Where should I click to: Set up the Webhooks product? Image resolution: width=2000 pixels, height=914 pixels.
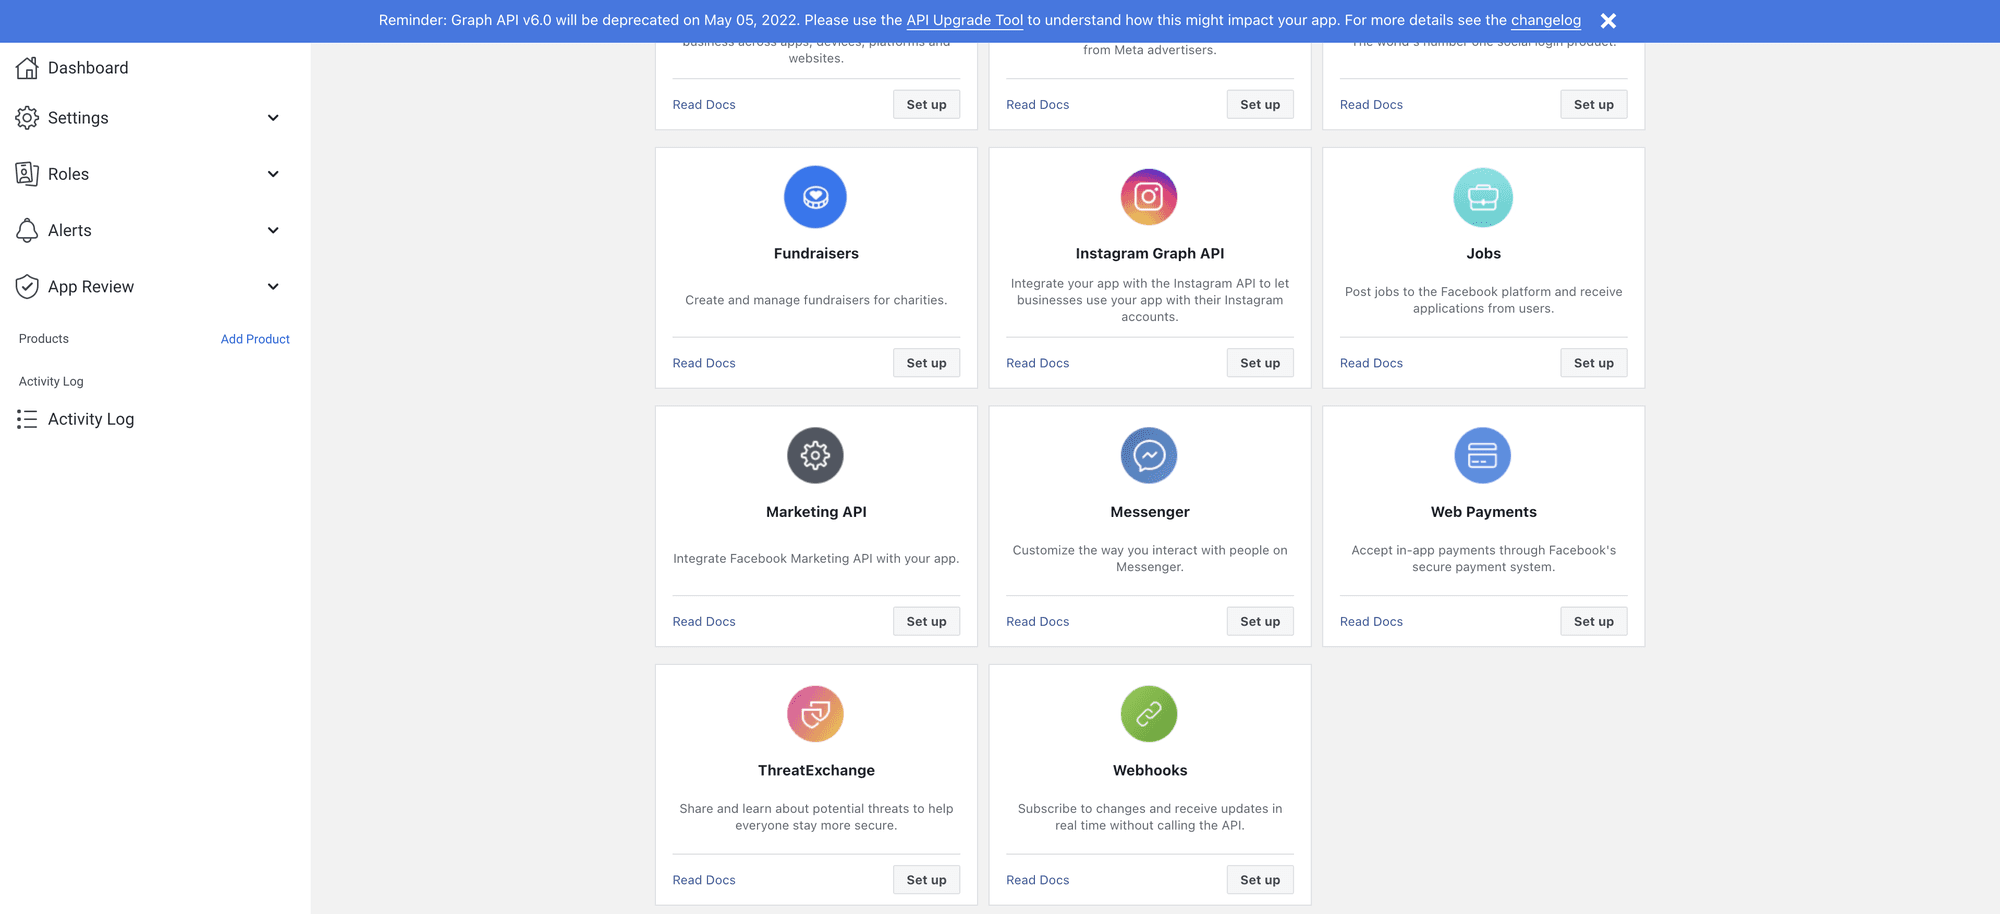tap(1260, 880)
